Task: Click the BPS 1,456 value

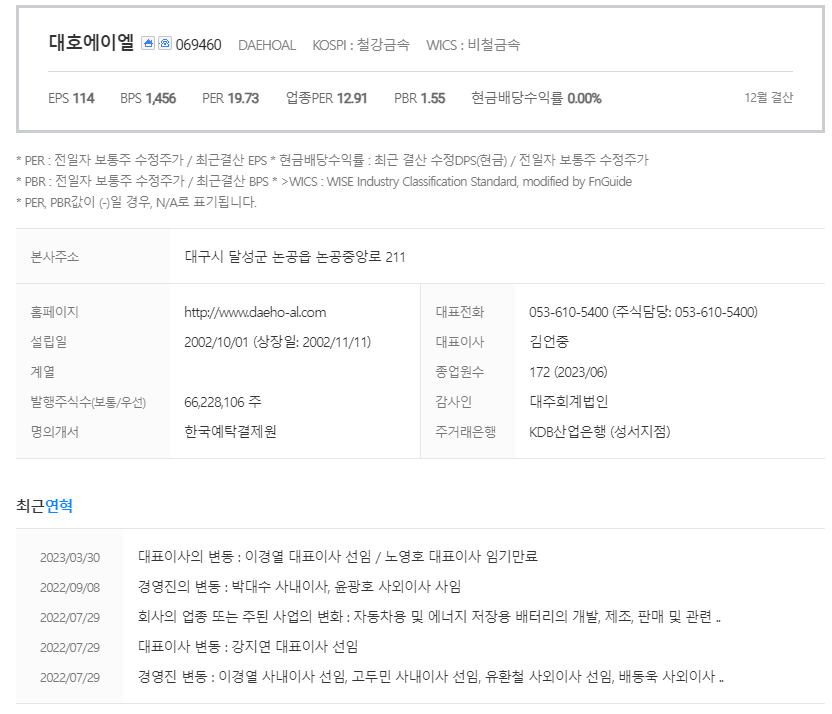Action: tap(148, 98)
